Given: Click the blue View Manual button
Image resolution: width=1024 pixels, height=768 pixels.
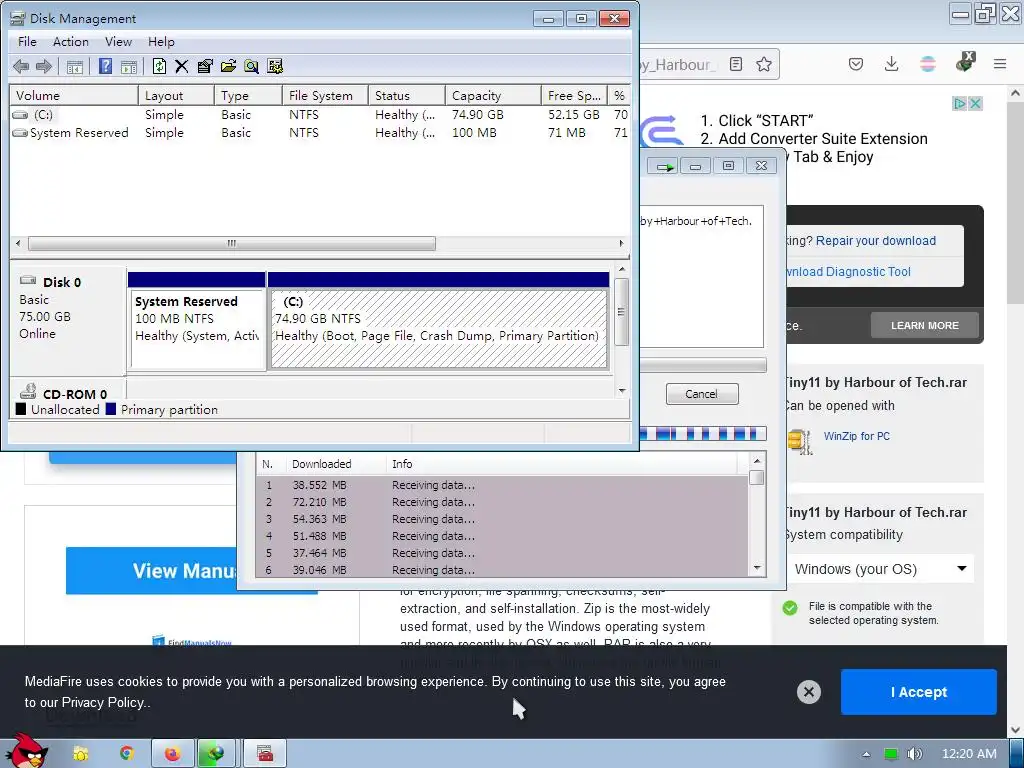Looking at the screenshot, I should pos(152,571).
